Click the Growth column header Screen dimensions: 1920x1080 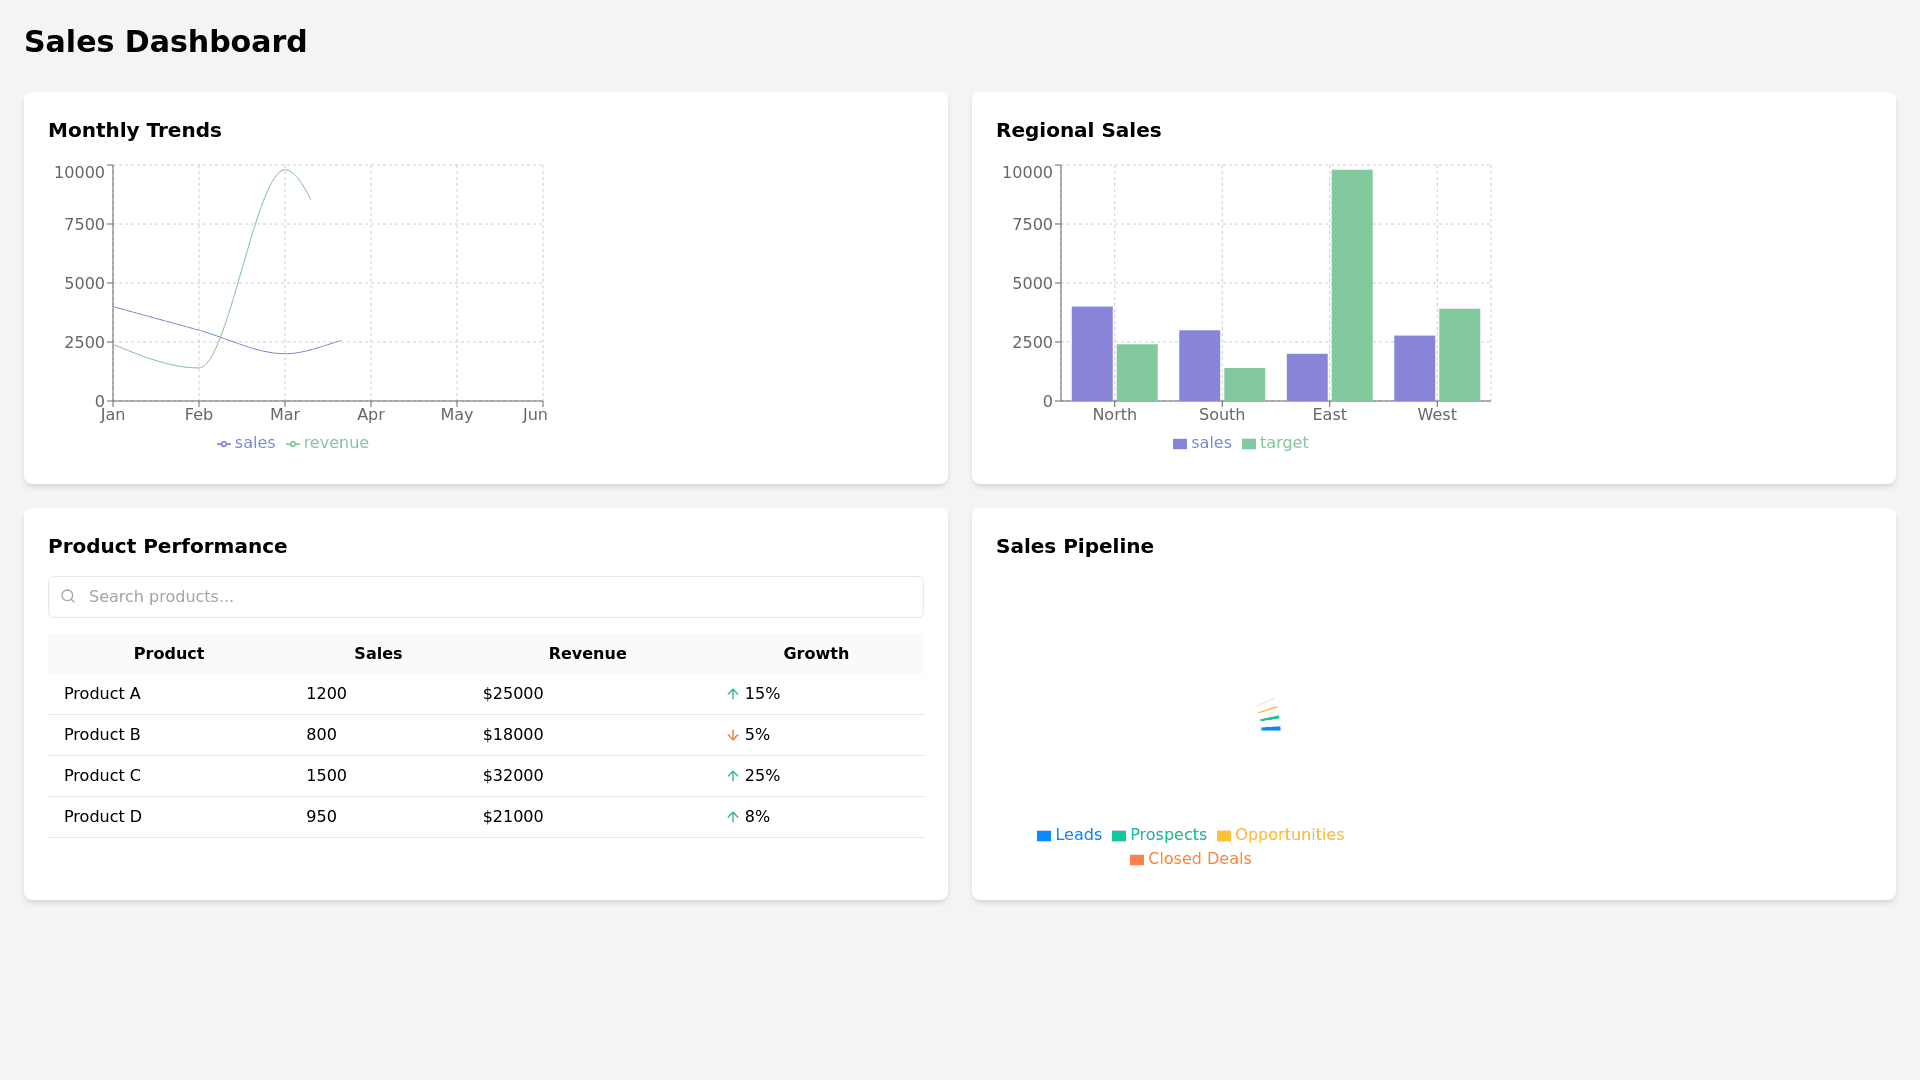[816, 653]
